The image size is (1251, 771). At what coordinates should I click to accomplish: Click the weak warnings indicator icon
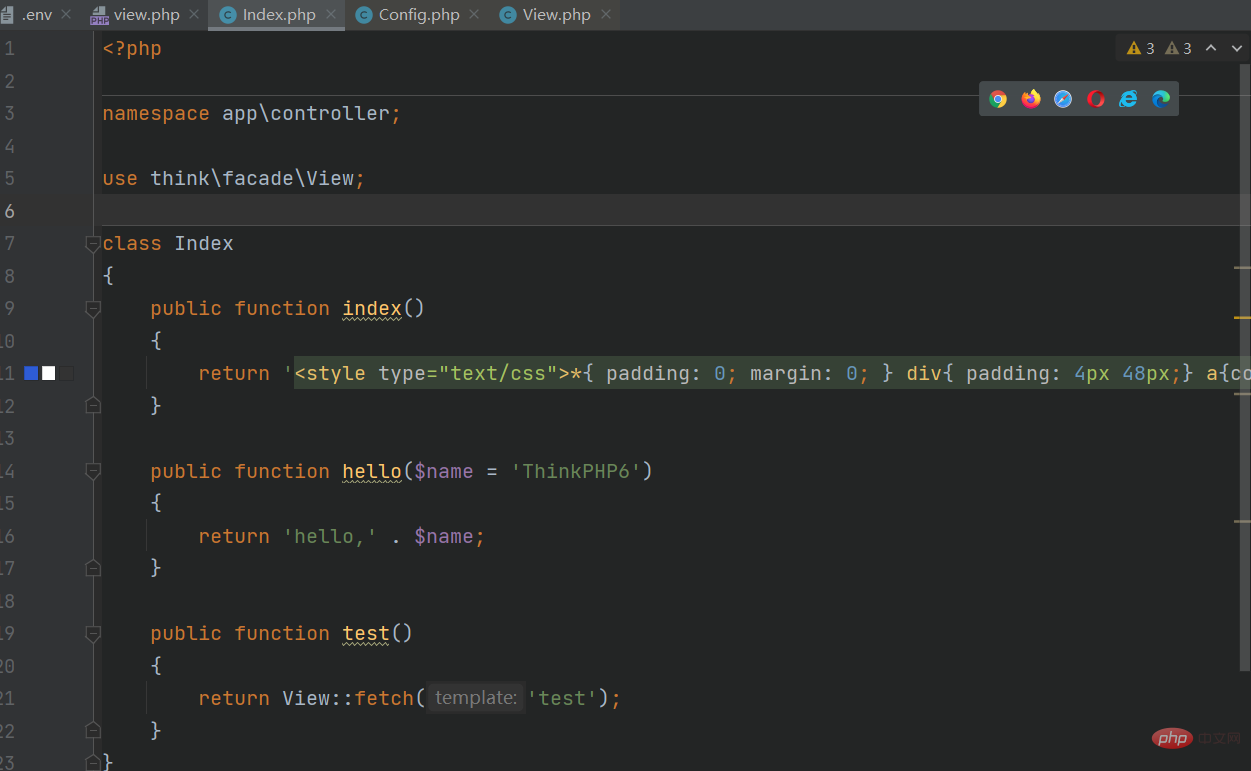1171,48
